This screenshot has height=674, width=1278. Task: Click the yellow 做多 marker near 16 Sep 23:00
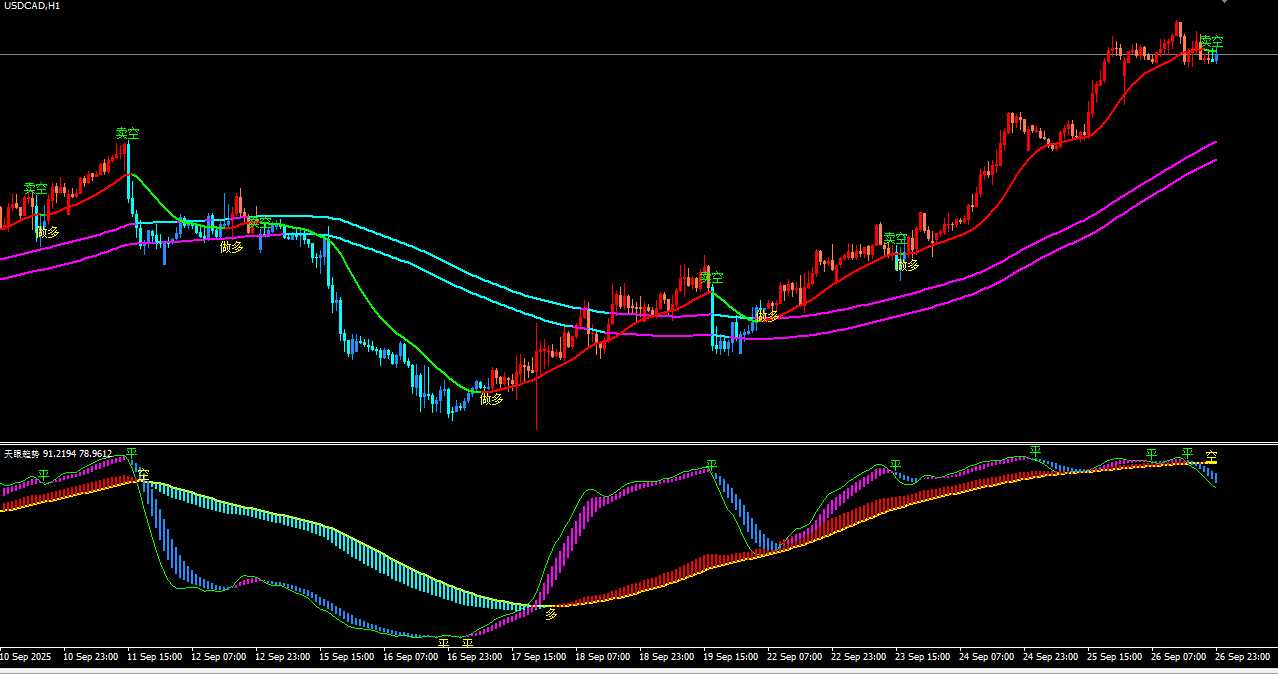coord(491,399)
